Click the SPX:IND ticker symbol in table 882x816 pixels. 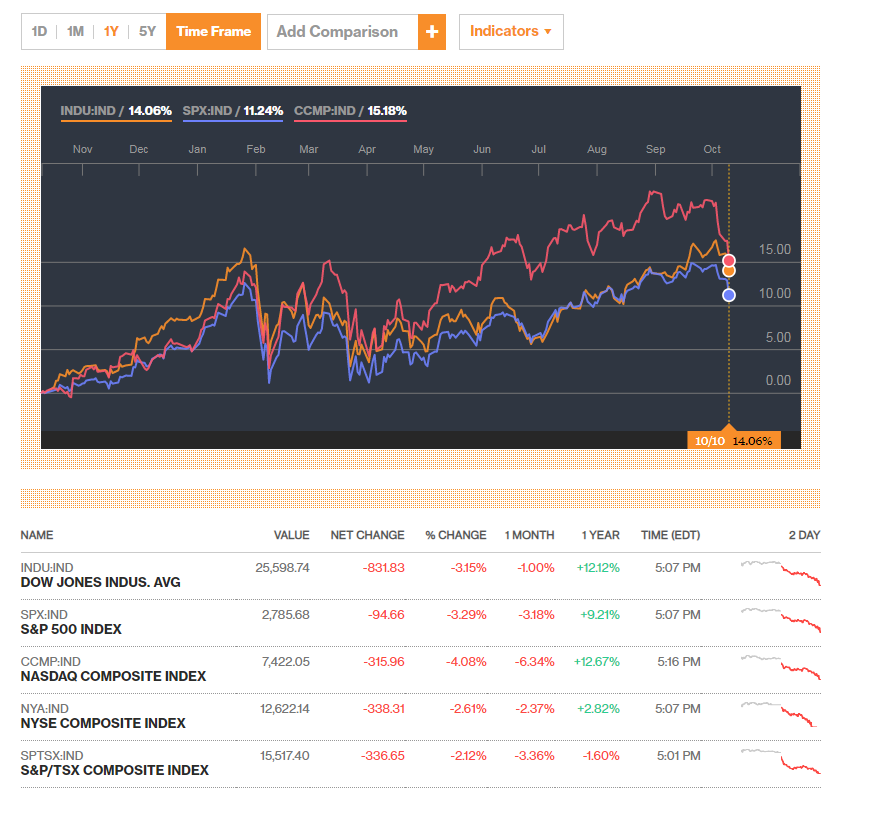coord(44,615)
